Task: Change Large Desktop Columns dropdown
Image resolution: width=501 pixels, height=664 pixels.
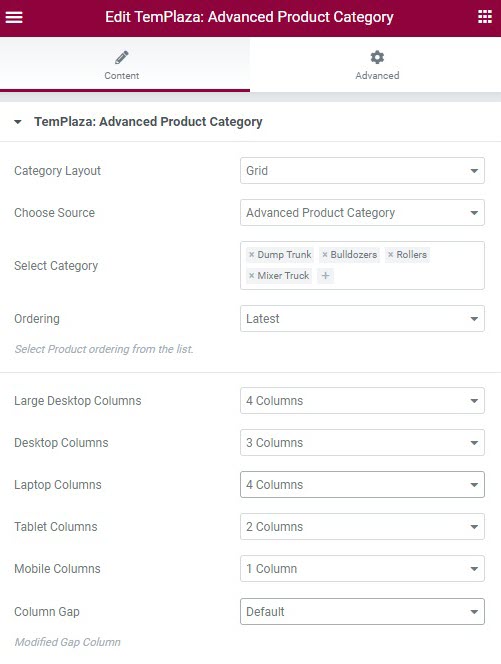Action: [x=362, y=401]
